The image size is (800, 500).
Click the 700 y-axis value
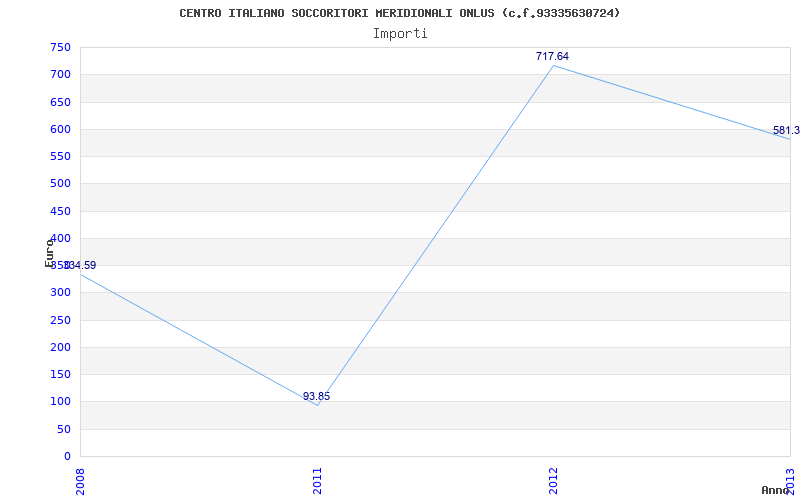60,74
